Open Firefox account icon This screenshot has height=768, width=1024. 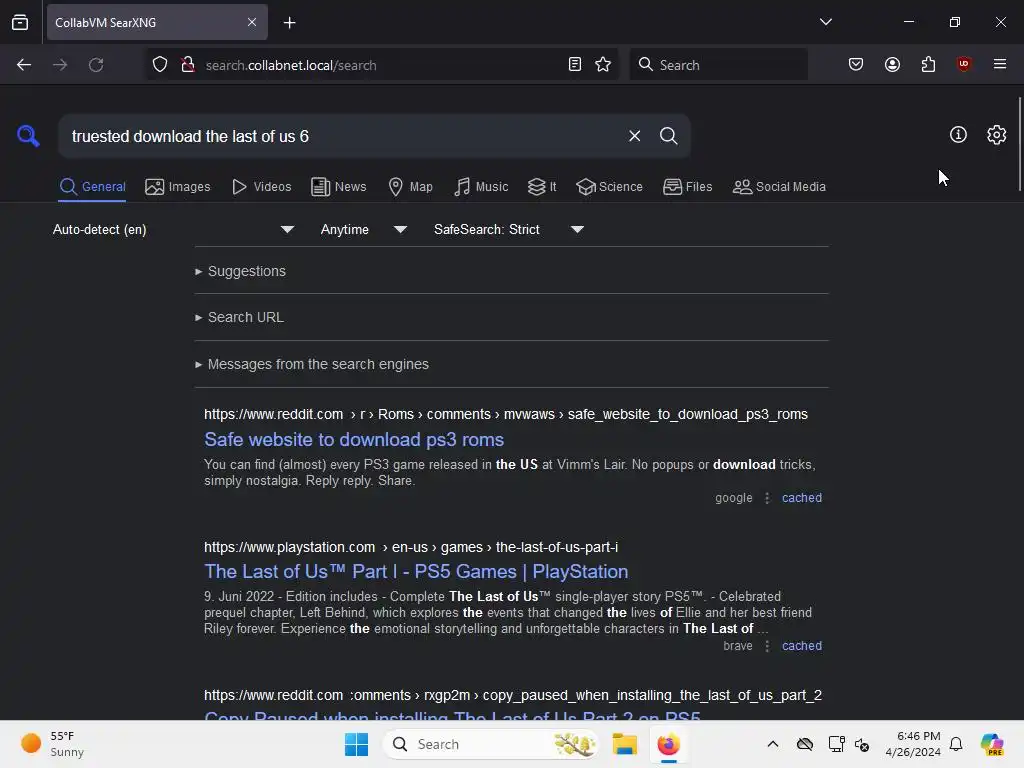tap(892, 64)
